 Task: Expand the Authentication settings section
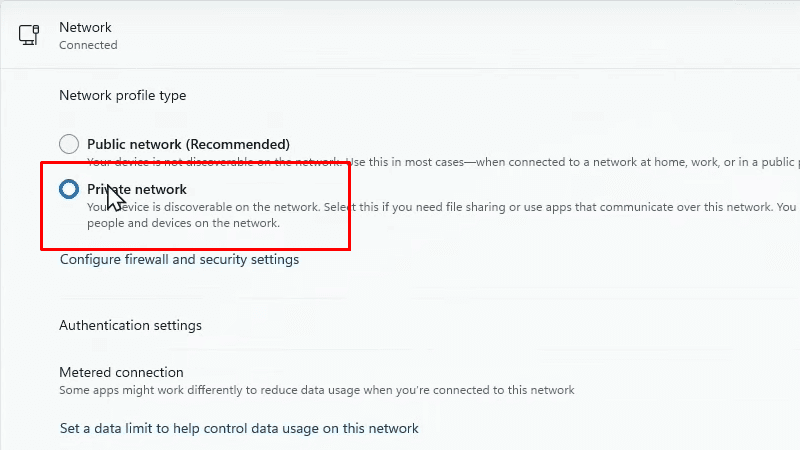(x=130, y=325)
